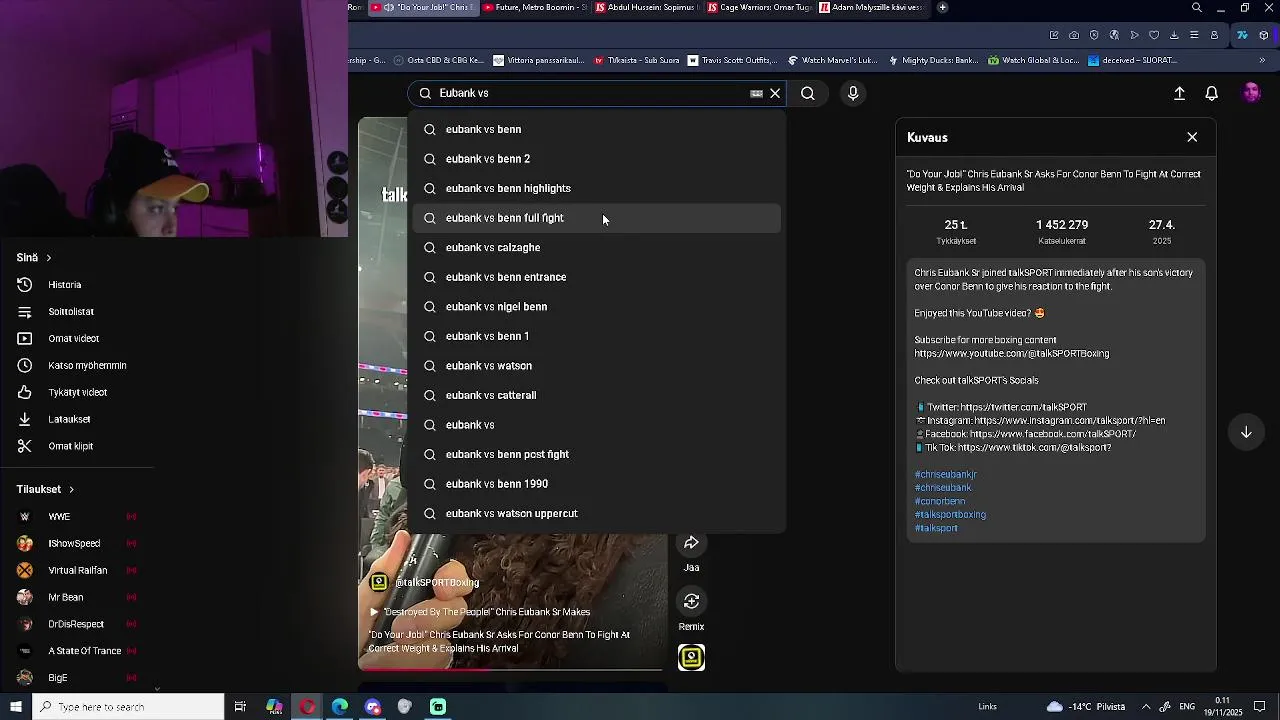Image resolution: width=1280 pixels, height=720 pixels.
Task: Expand hidden system tray icons chevron
Action: coord(1146,707)
